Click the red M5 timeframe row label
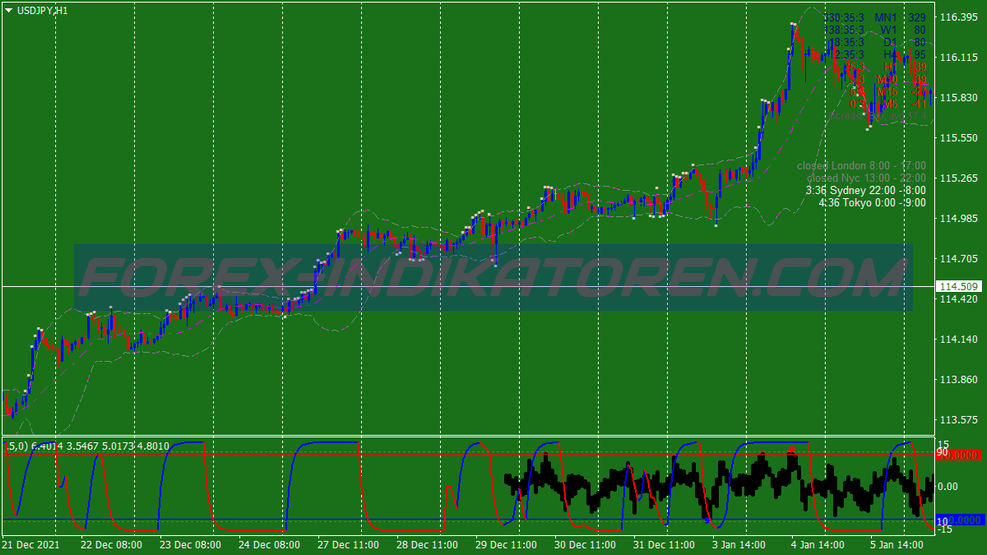 click(889, 104)
